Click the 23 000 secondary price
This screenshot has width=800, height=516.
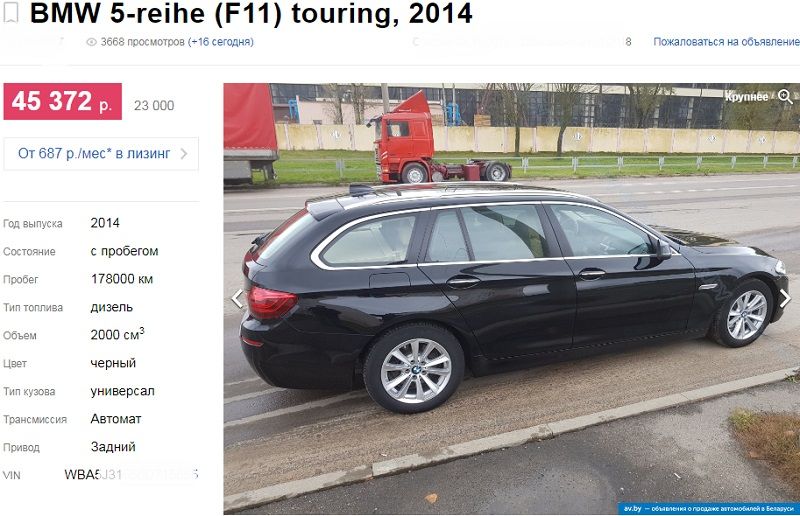154,106
